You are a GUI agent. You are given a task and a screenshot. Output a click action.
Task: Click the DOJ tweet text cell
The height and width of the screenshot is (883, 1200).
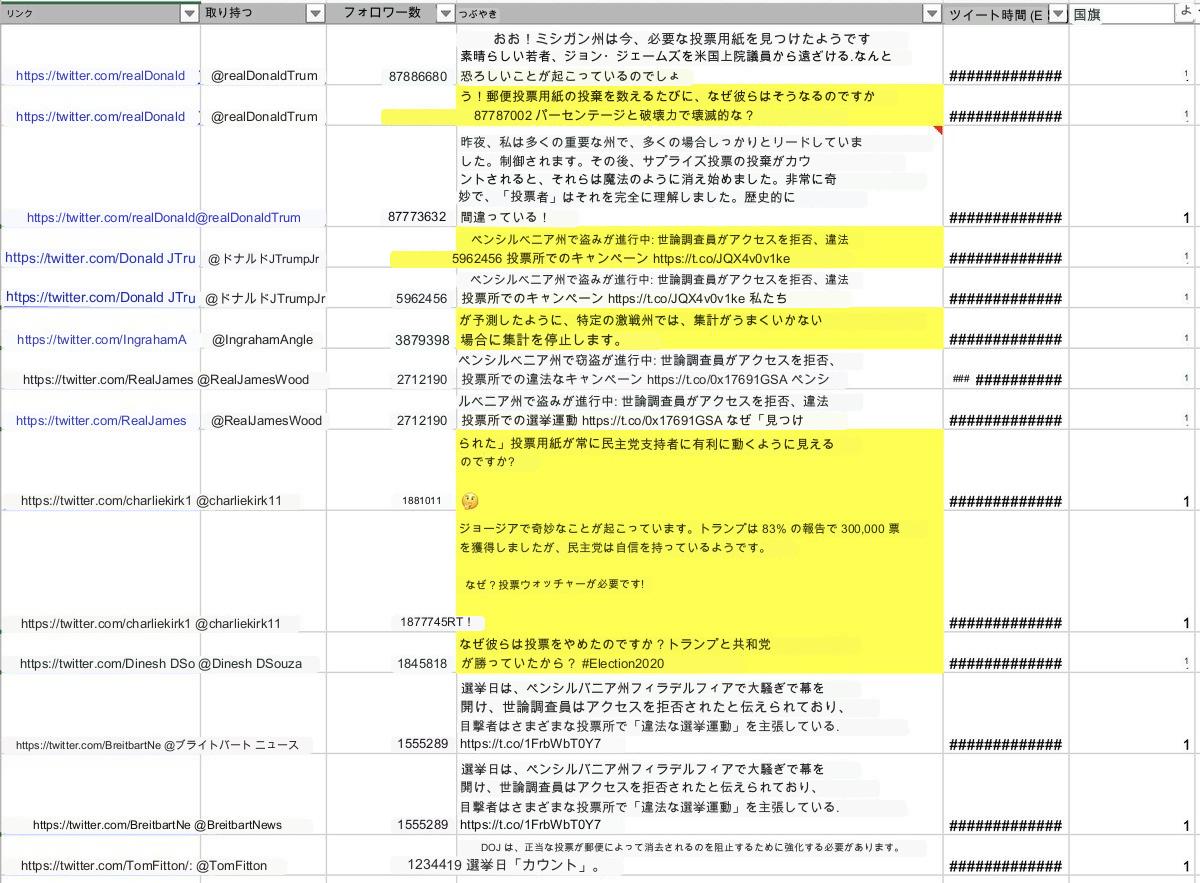[698, 856]
